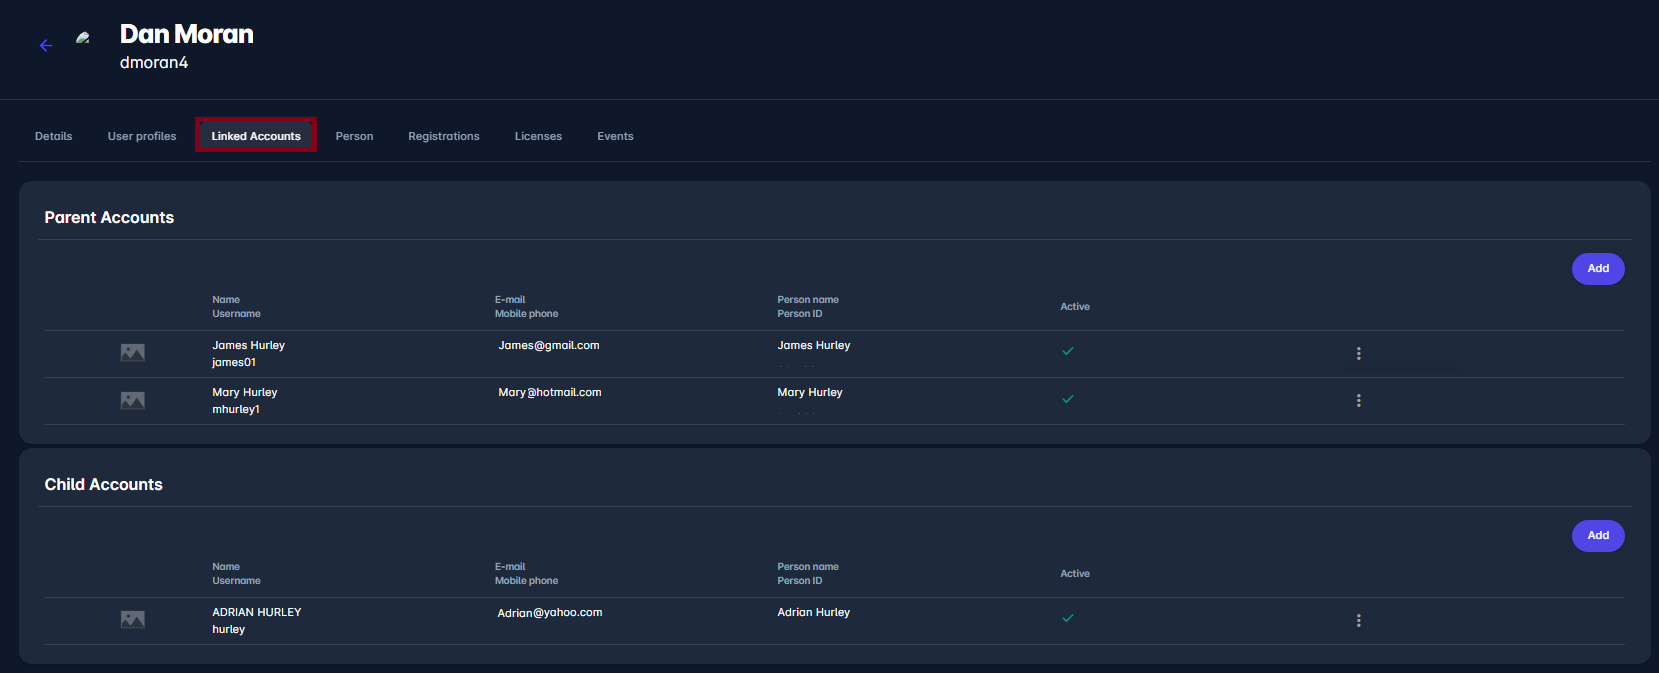Open three-dot menu for James Hurley

point(1358,353)
